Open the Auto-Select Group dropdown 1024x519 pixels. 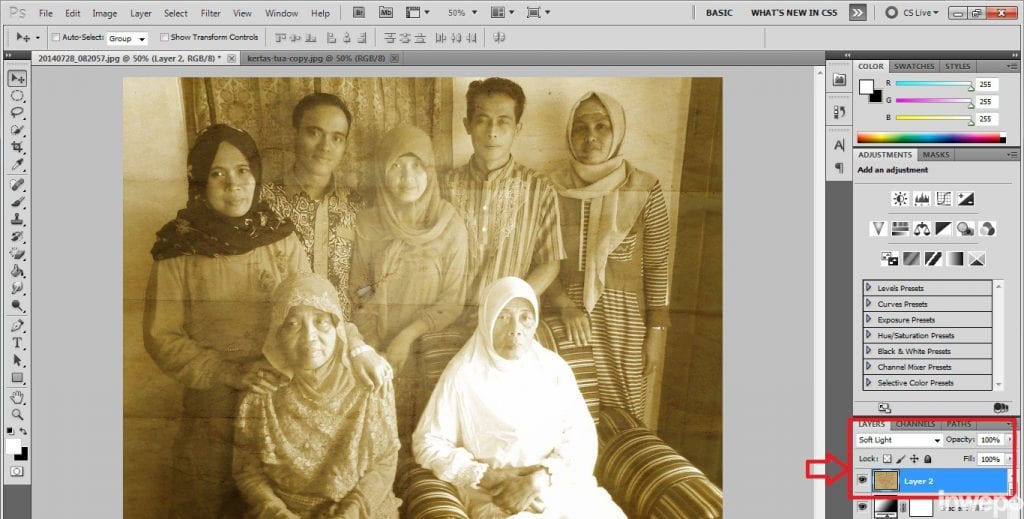coord(127,38)
